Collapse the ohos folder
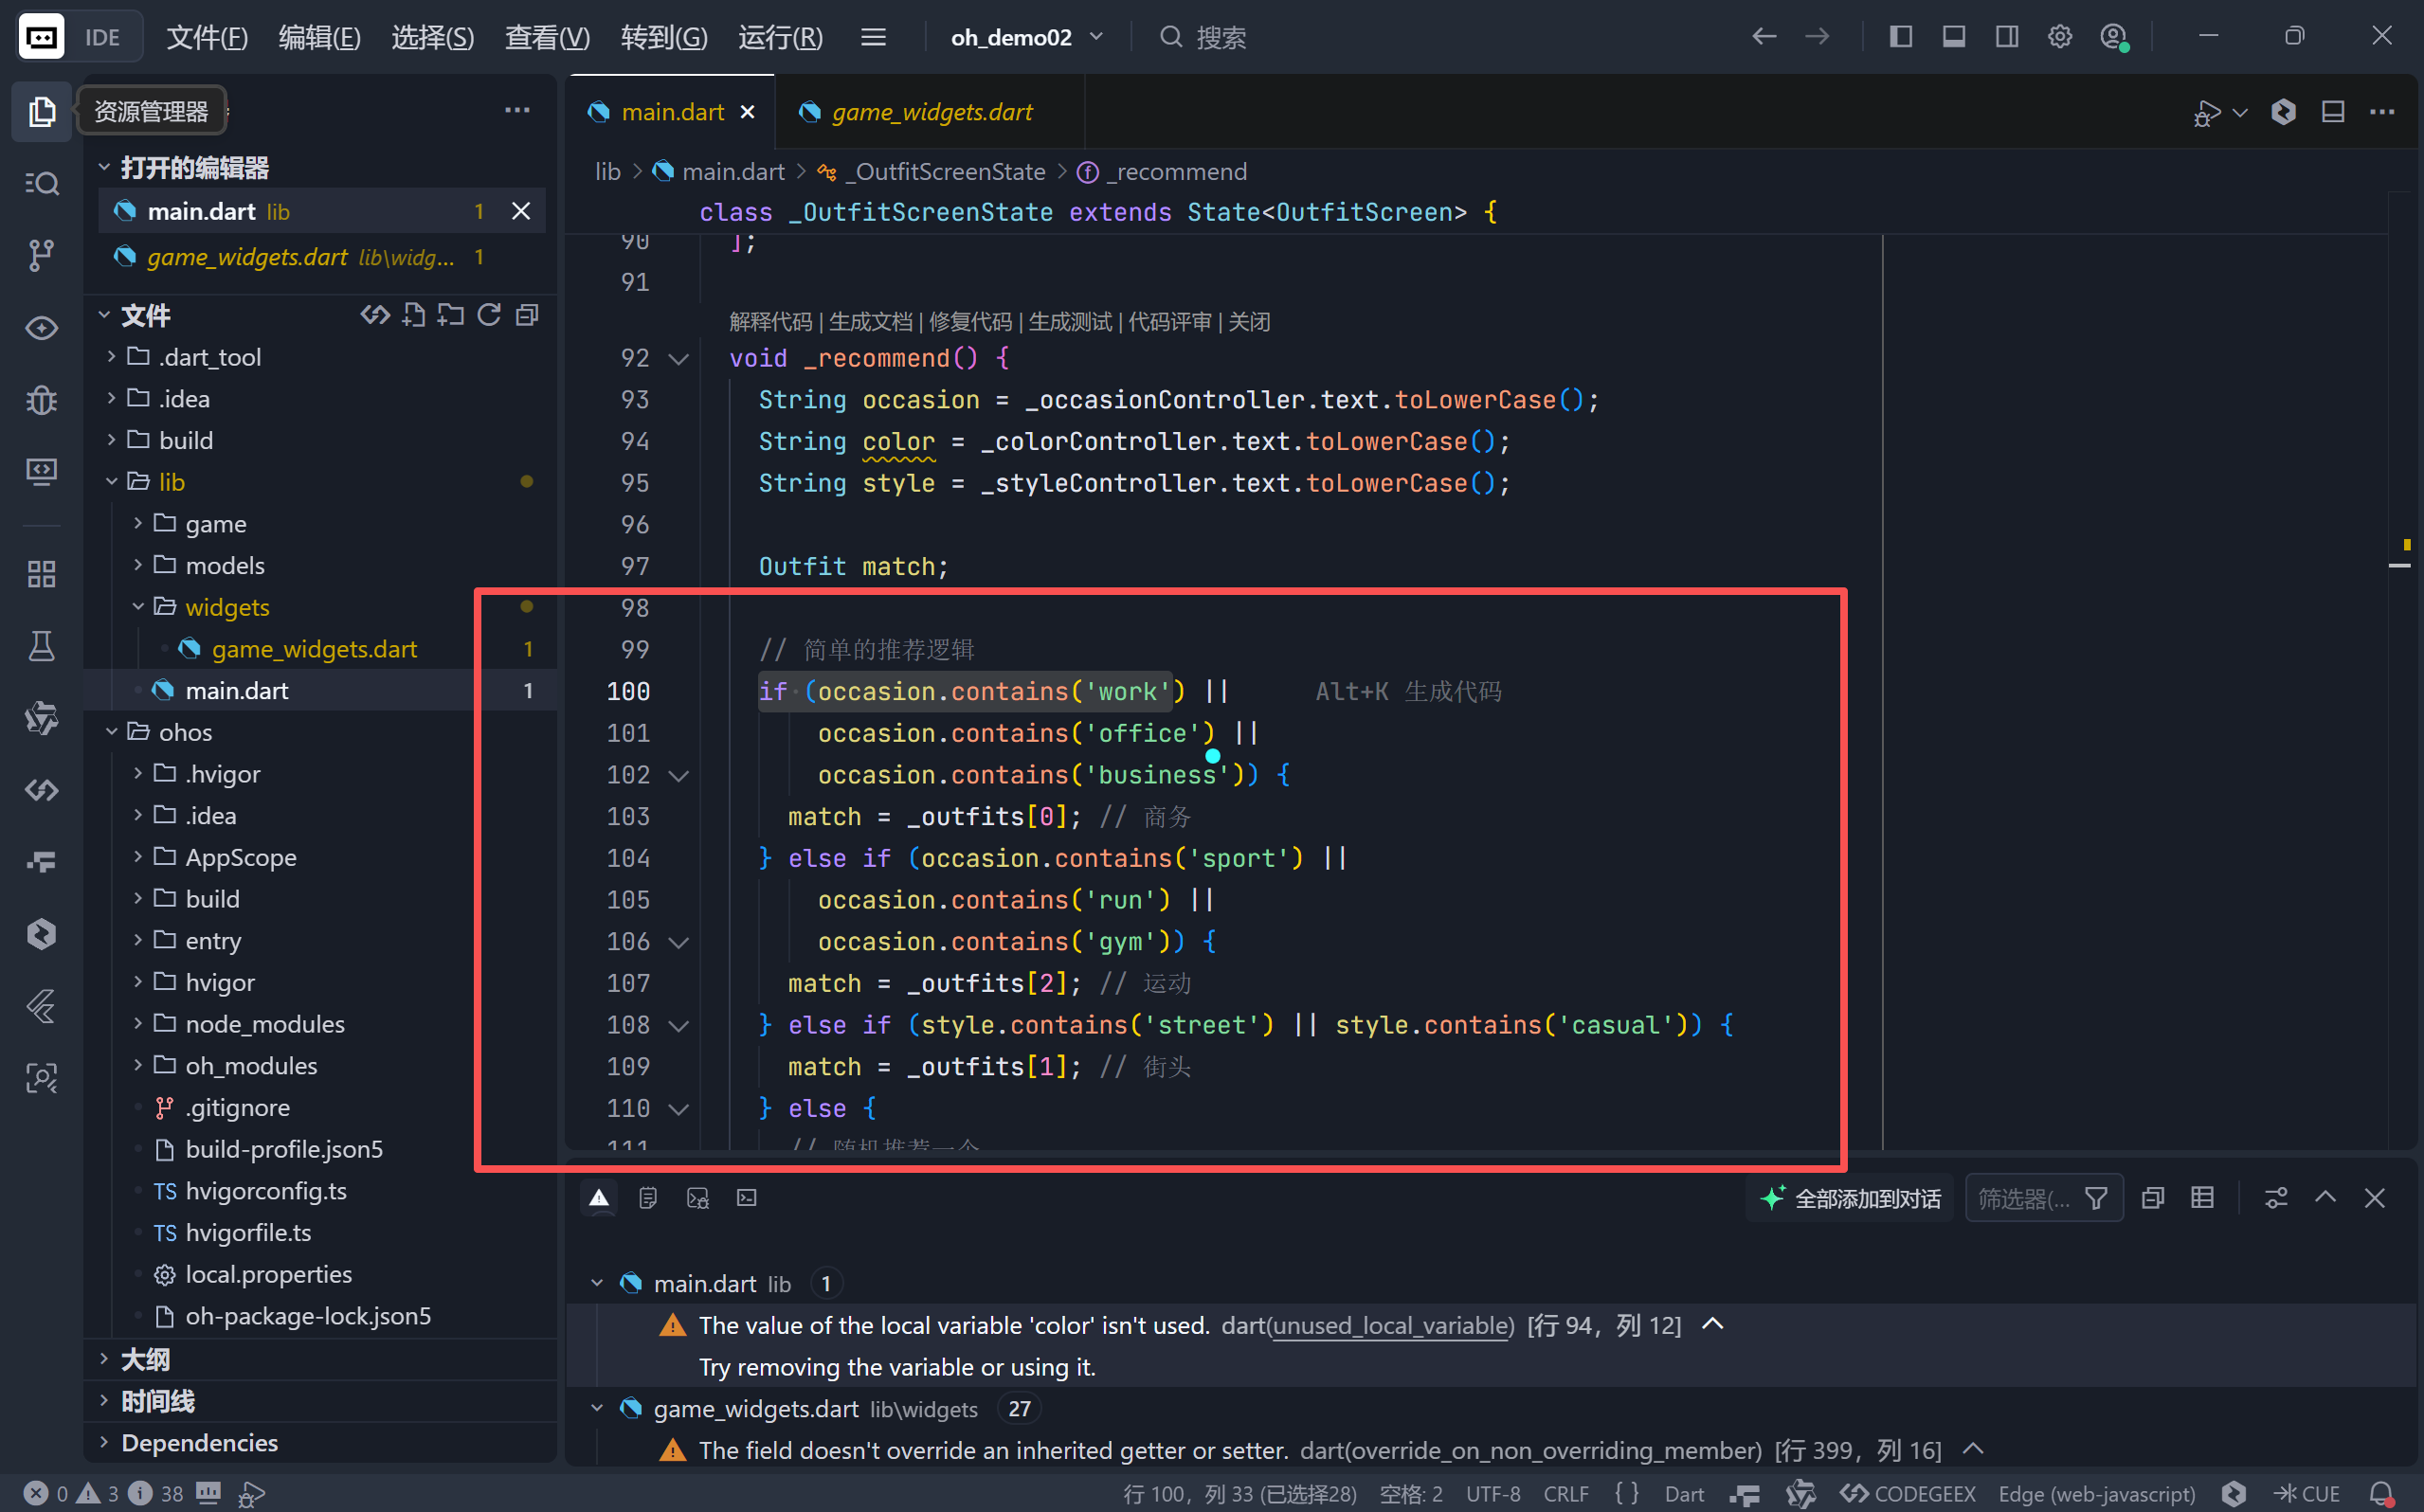Viewport: 2424px width, 1512px height. 185,732
